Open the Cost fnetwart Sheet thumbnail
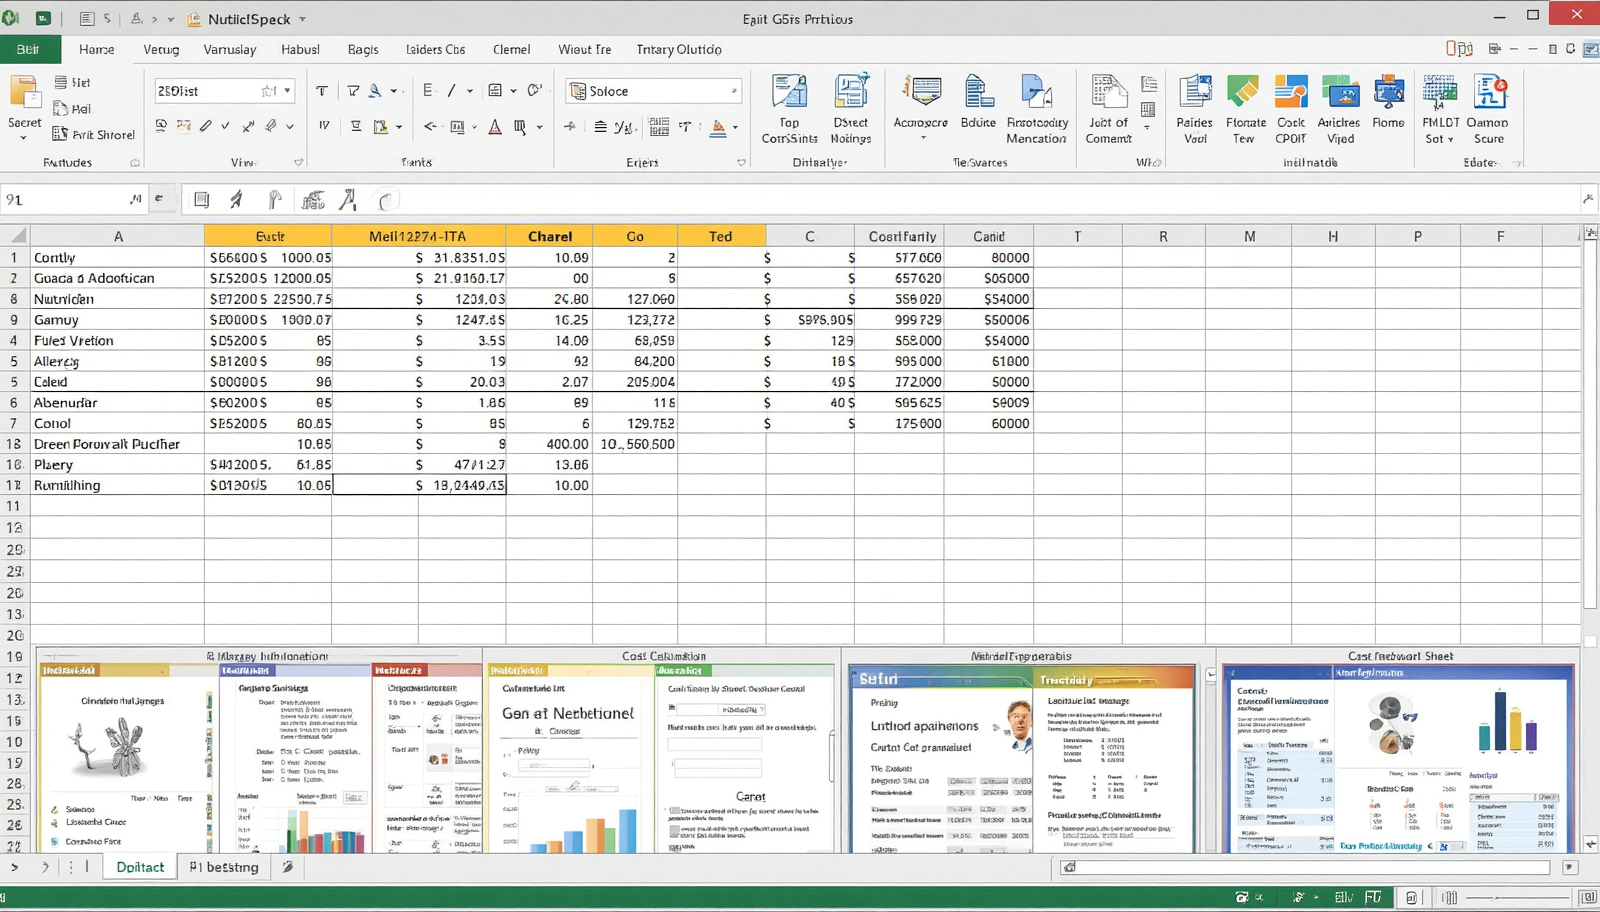The image size is (1600, 912). coord(1399,750)
